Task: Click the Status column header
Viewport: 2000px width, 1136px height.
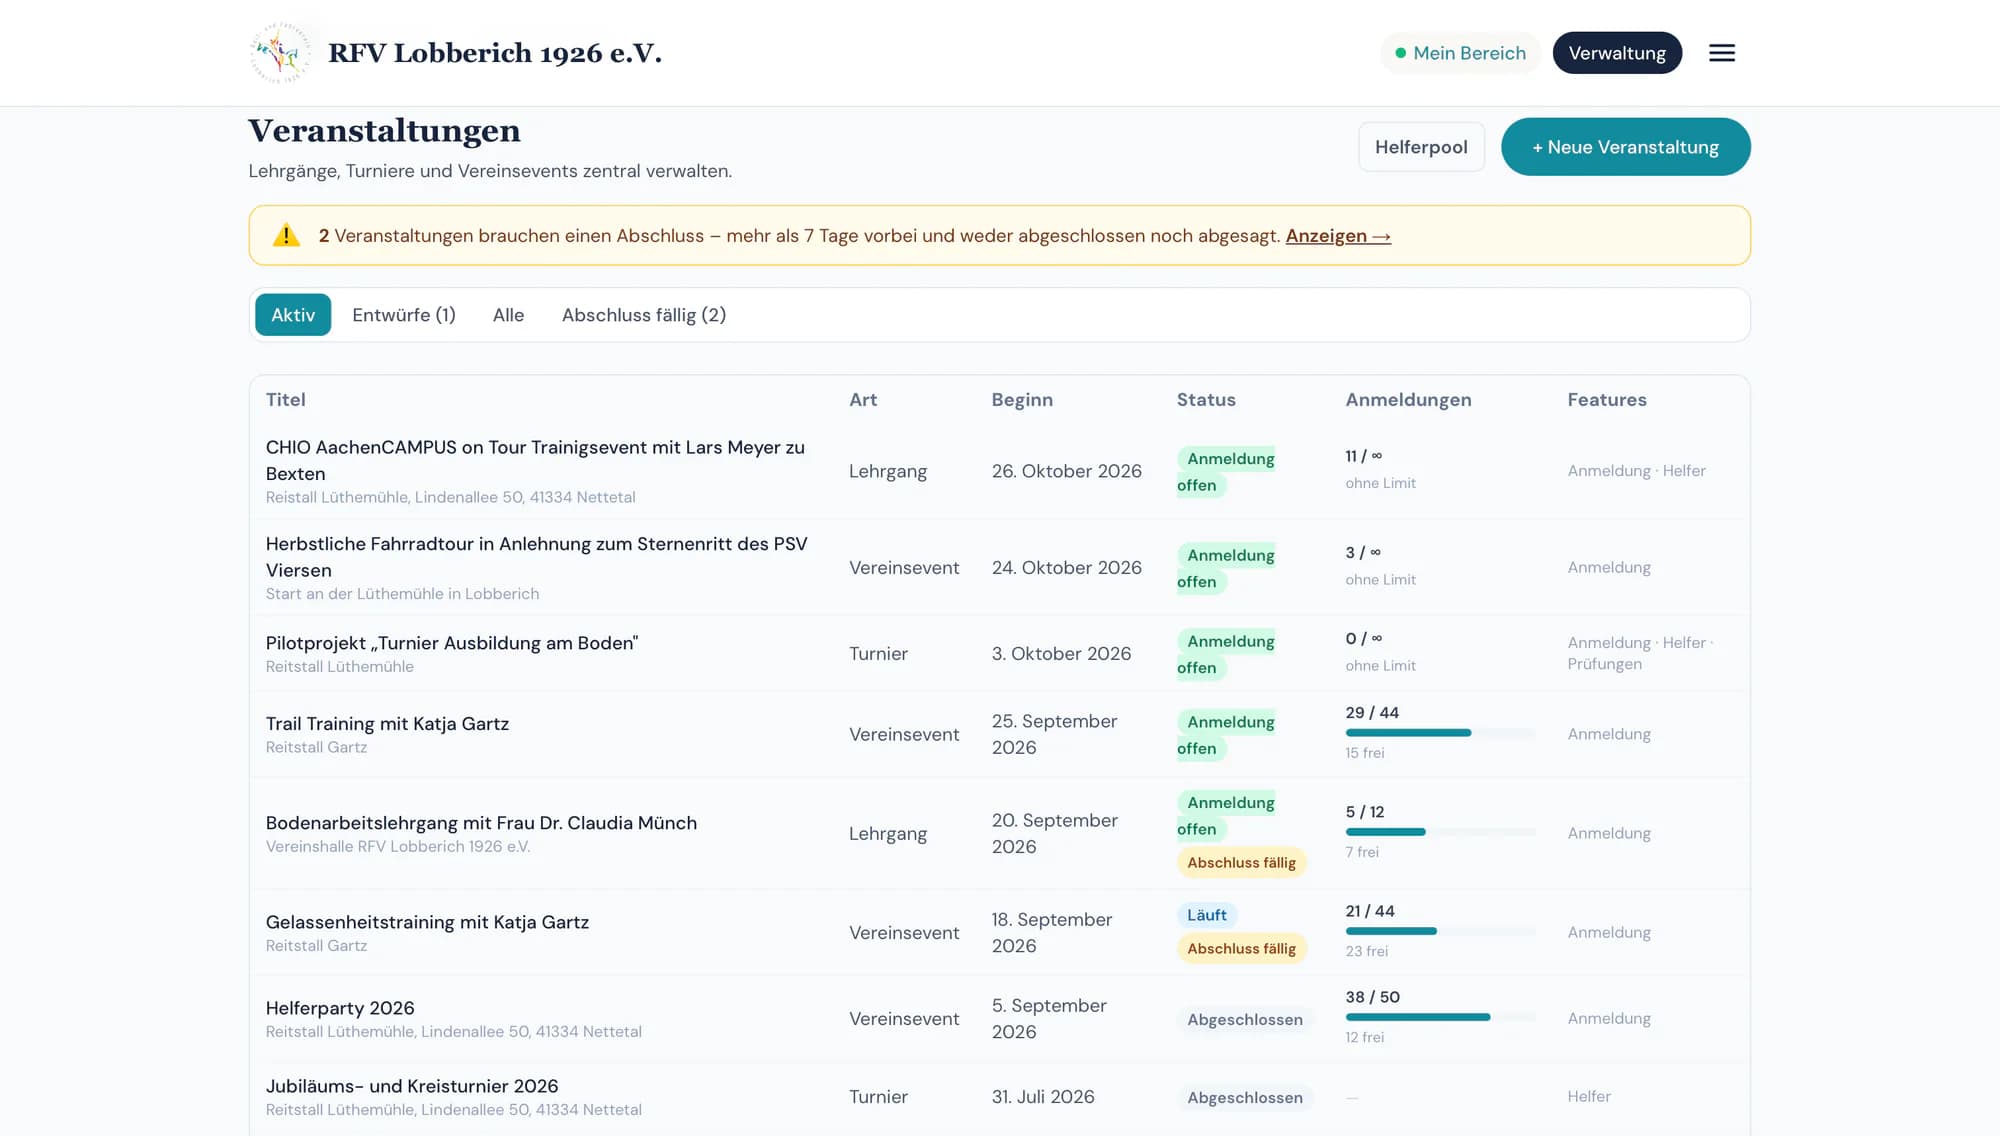Action: point(1206,400)
